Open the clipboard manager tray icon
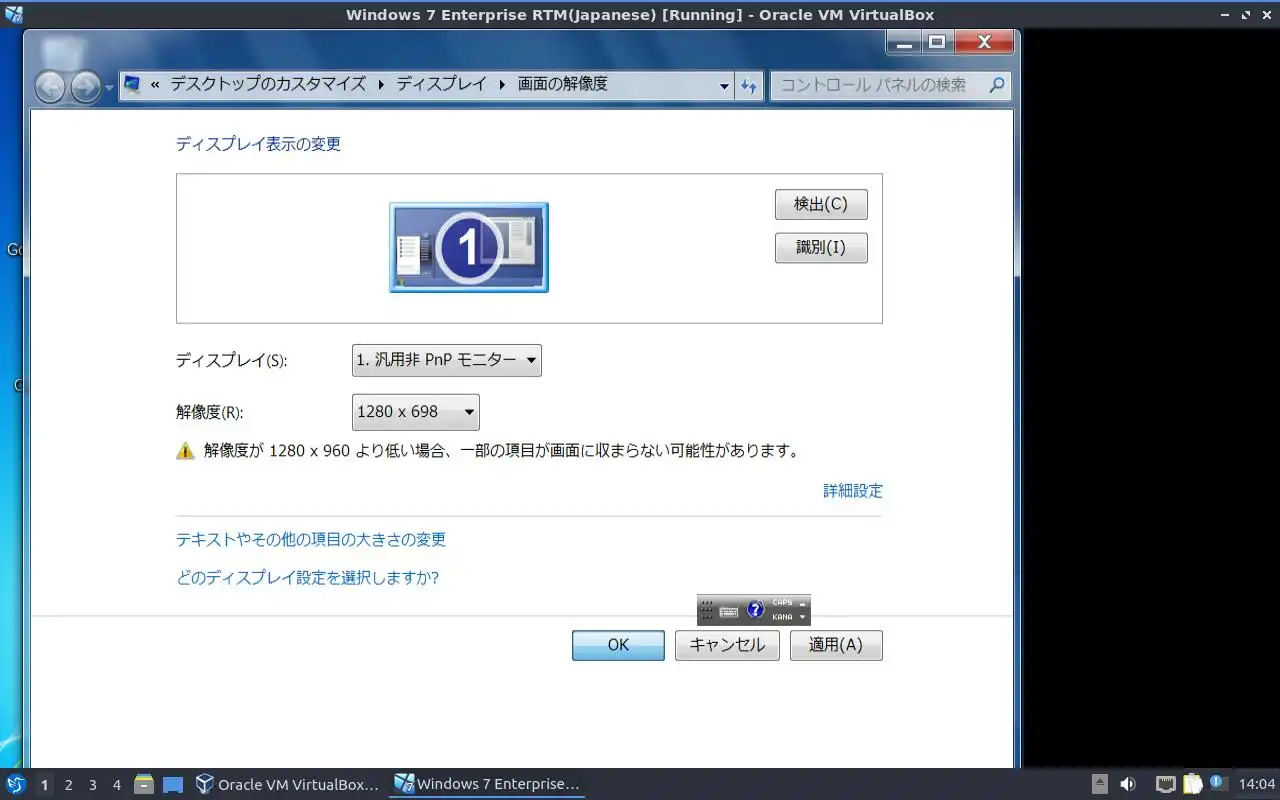The image size is (1280, 800). (1193, 785)
